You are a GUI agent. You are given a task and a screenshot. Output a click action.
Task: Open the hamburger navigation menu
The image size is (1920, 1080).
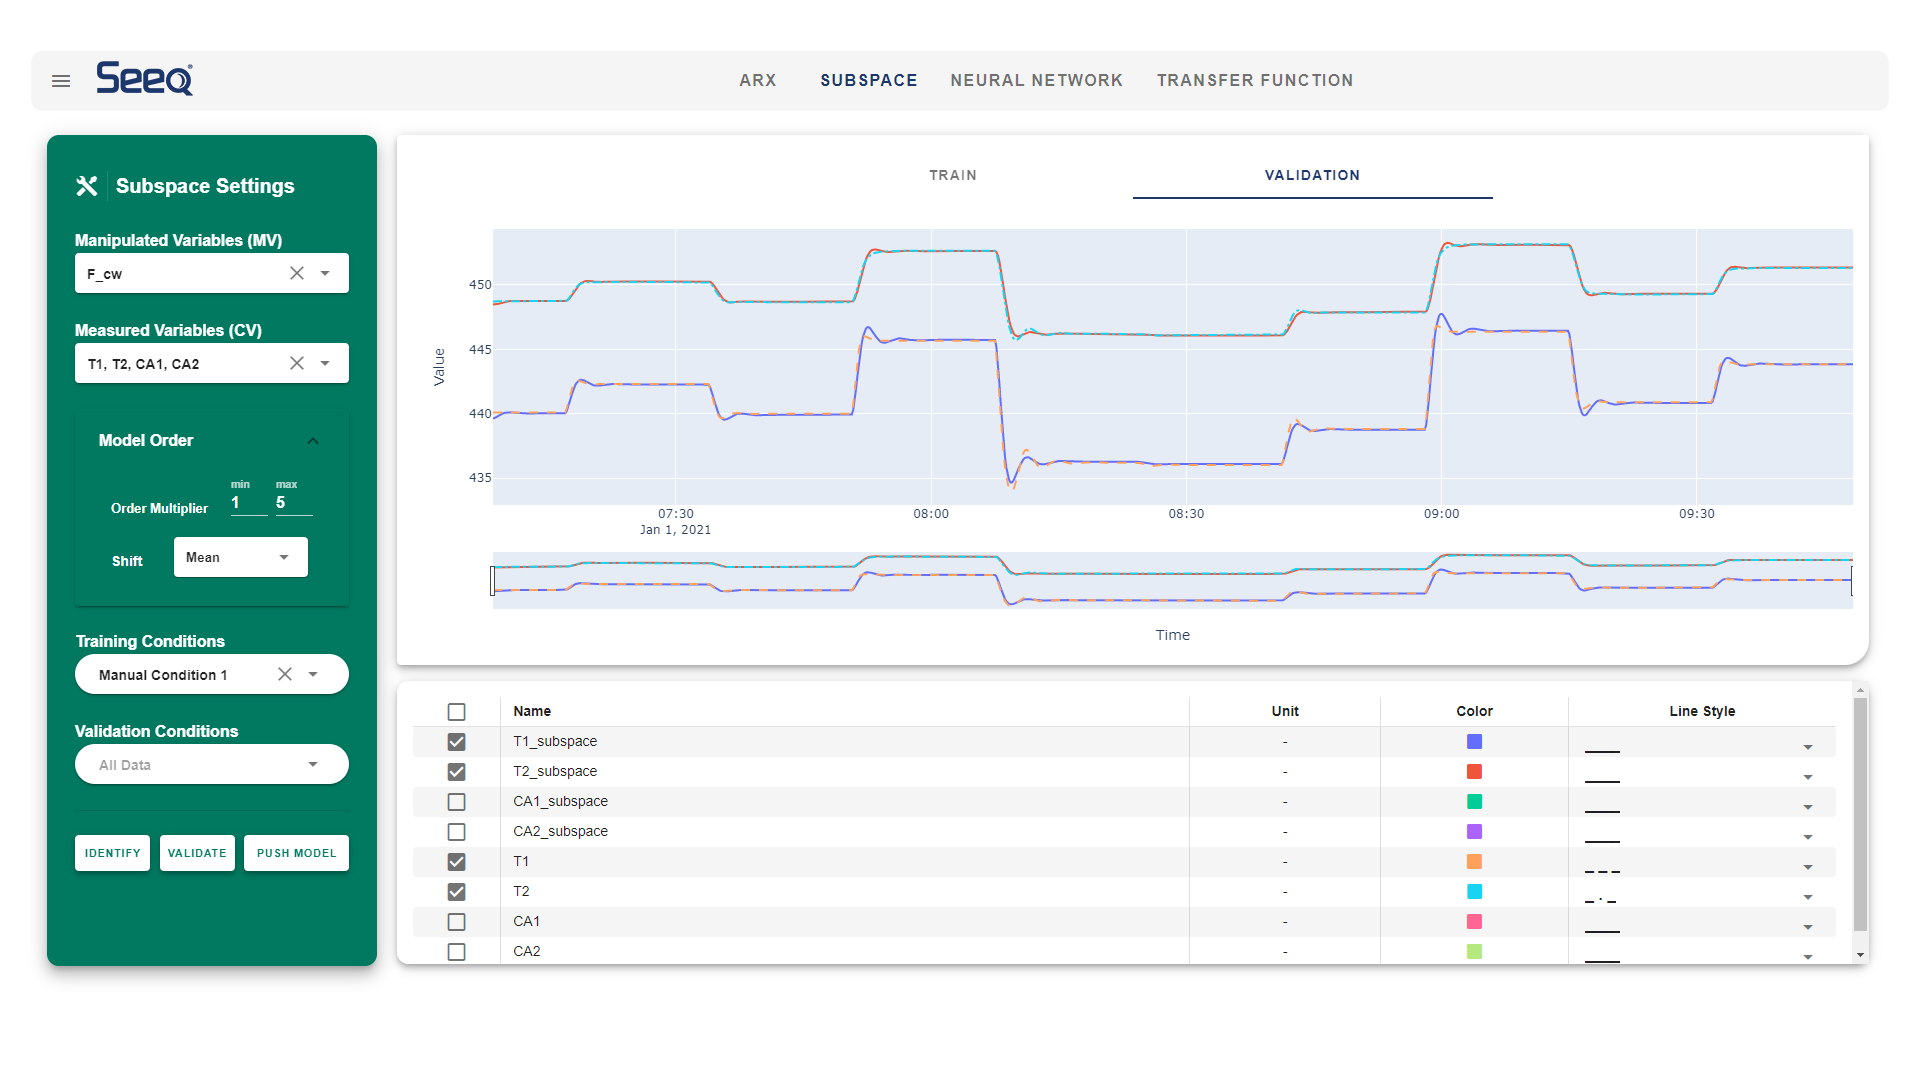(x=61, y=81)
